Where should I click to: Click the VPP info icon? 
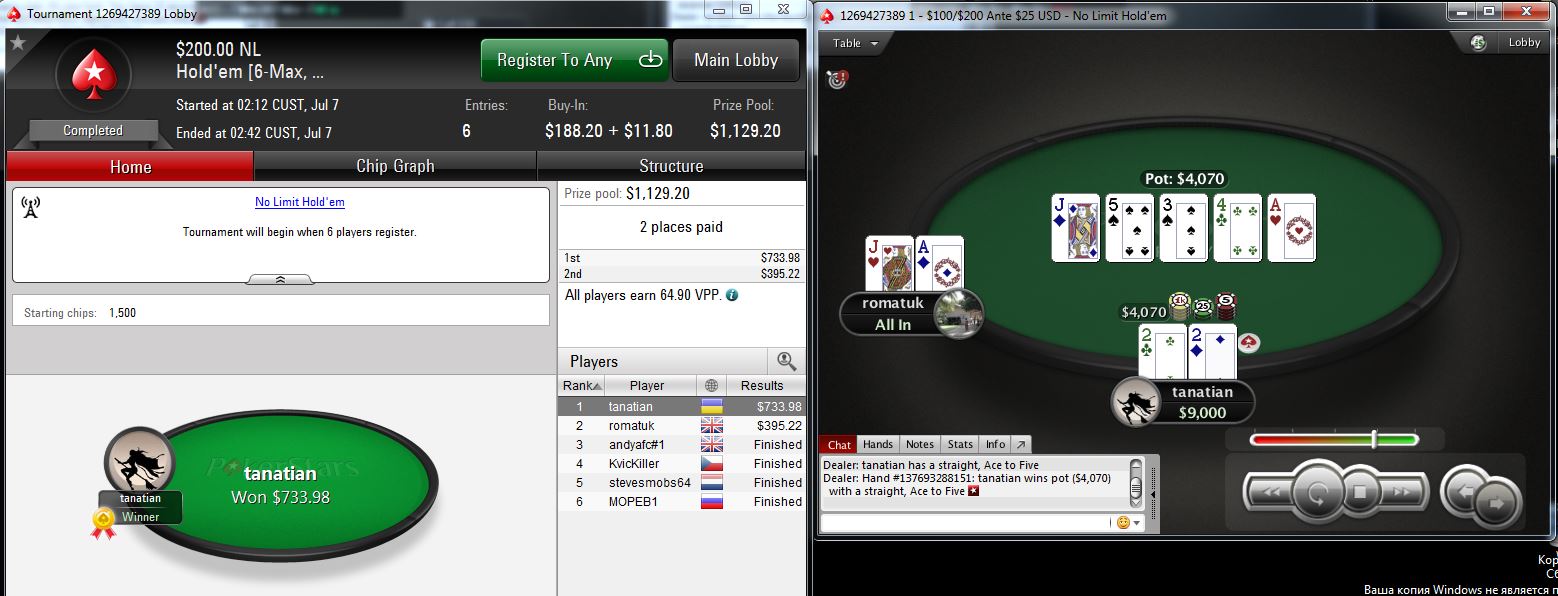click(732, 296)
